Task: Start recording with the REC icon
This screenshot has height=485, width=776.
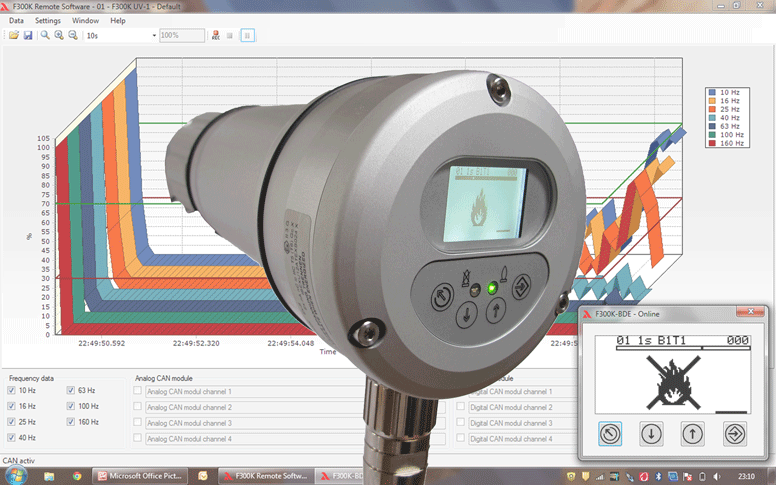Action: [x=216, y=35]
